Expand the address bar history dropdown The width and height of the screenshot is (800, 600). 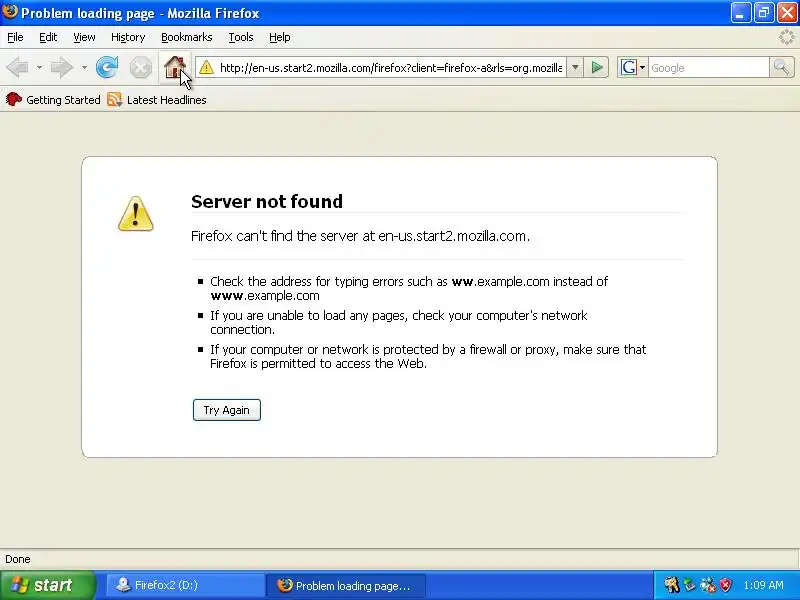(575, 67)
